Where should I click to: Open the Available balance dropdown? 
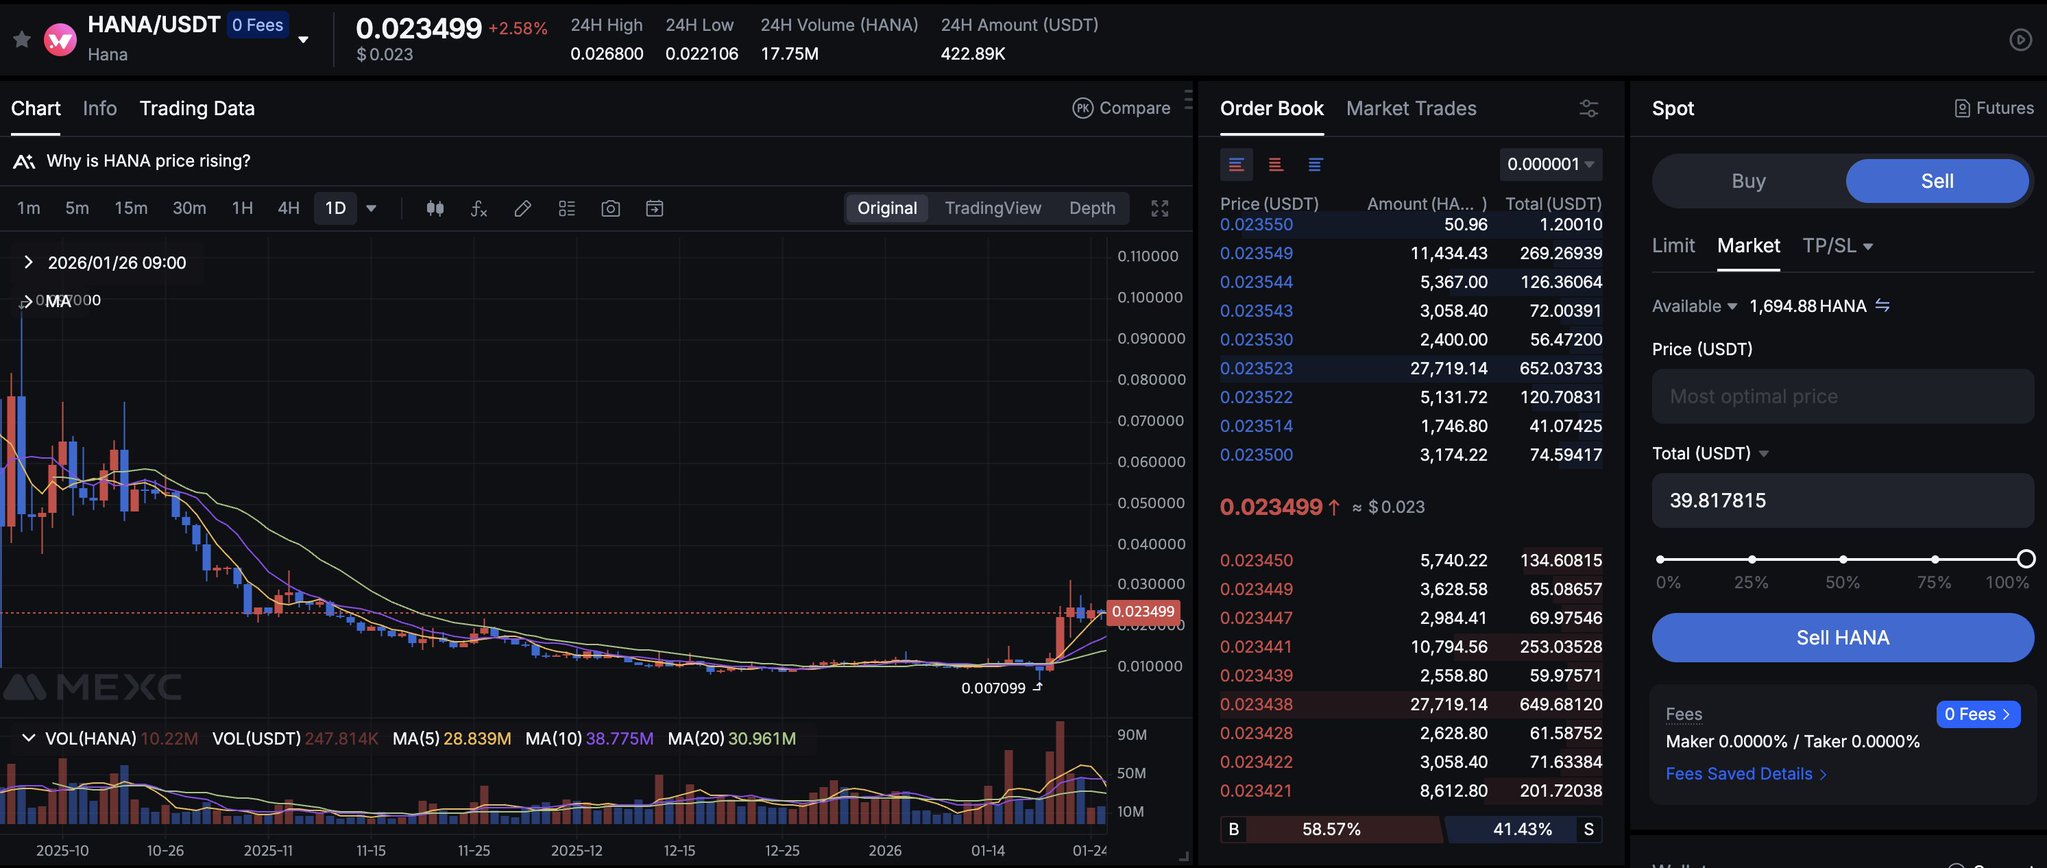pyautogui.click(x=1695, y=306)
